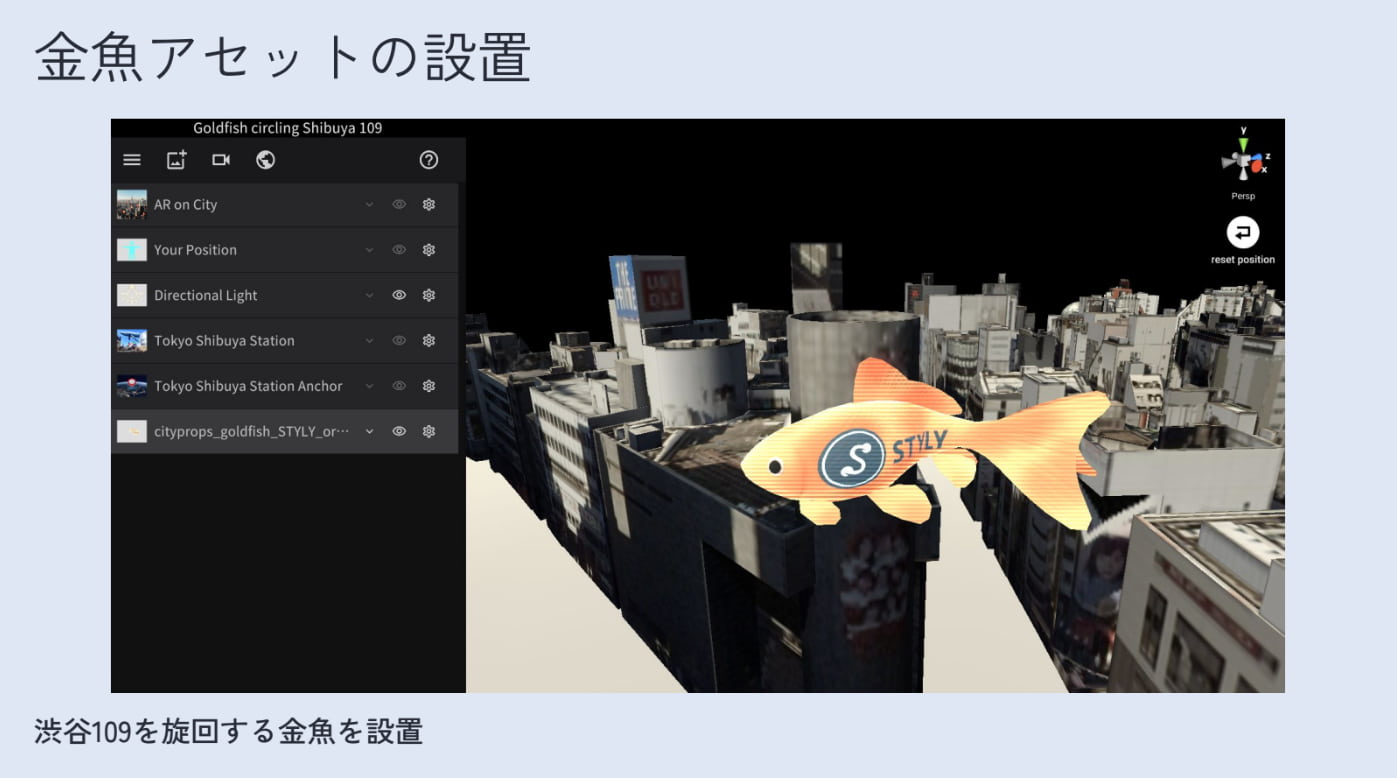The image size is (1397, 778).
Task: Open settings gear for Directional Light
Action: click(429, 295)
